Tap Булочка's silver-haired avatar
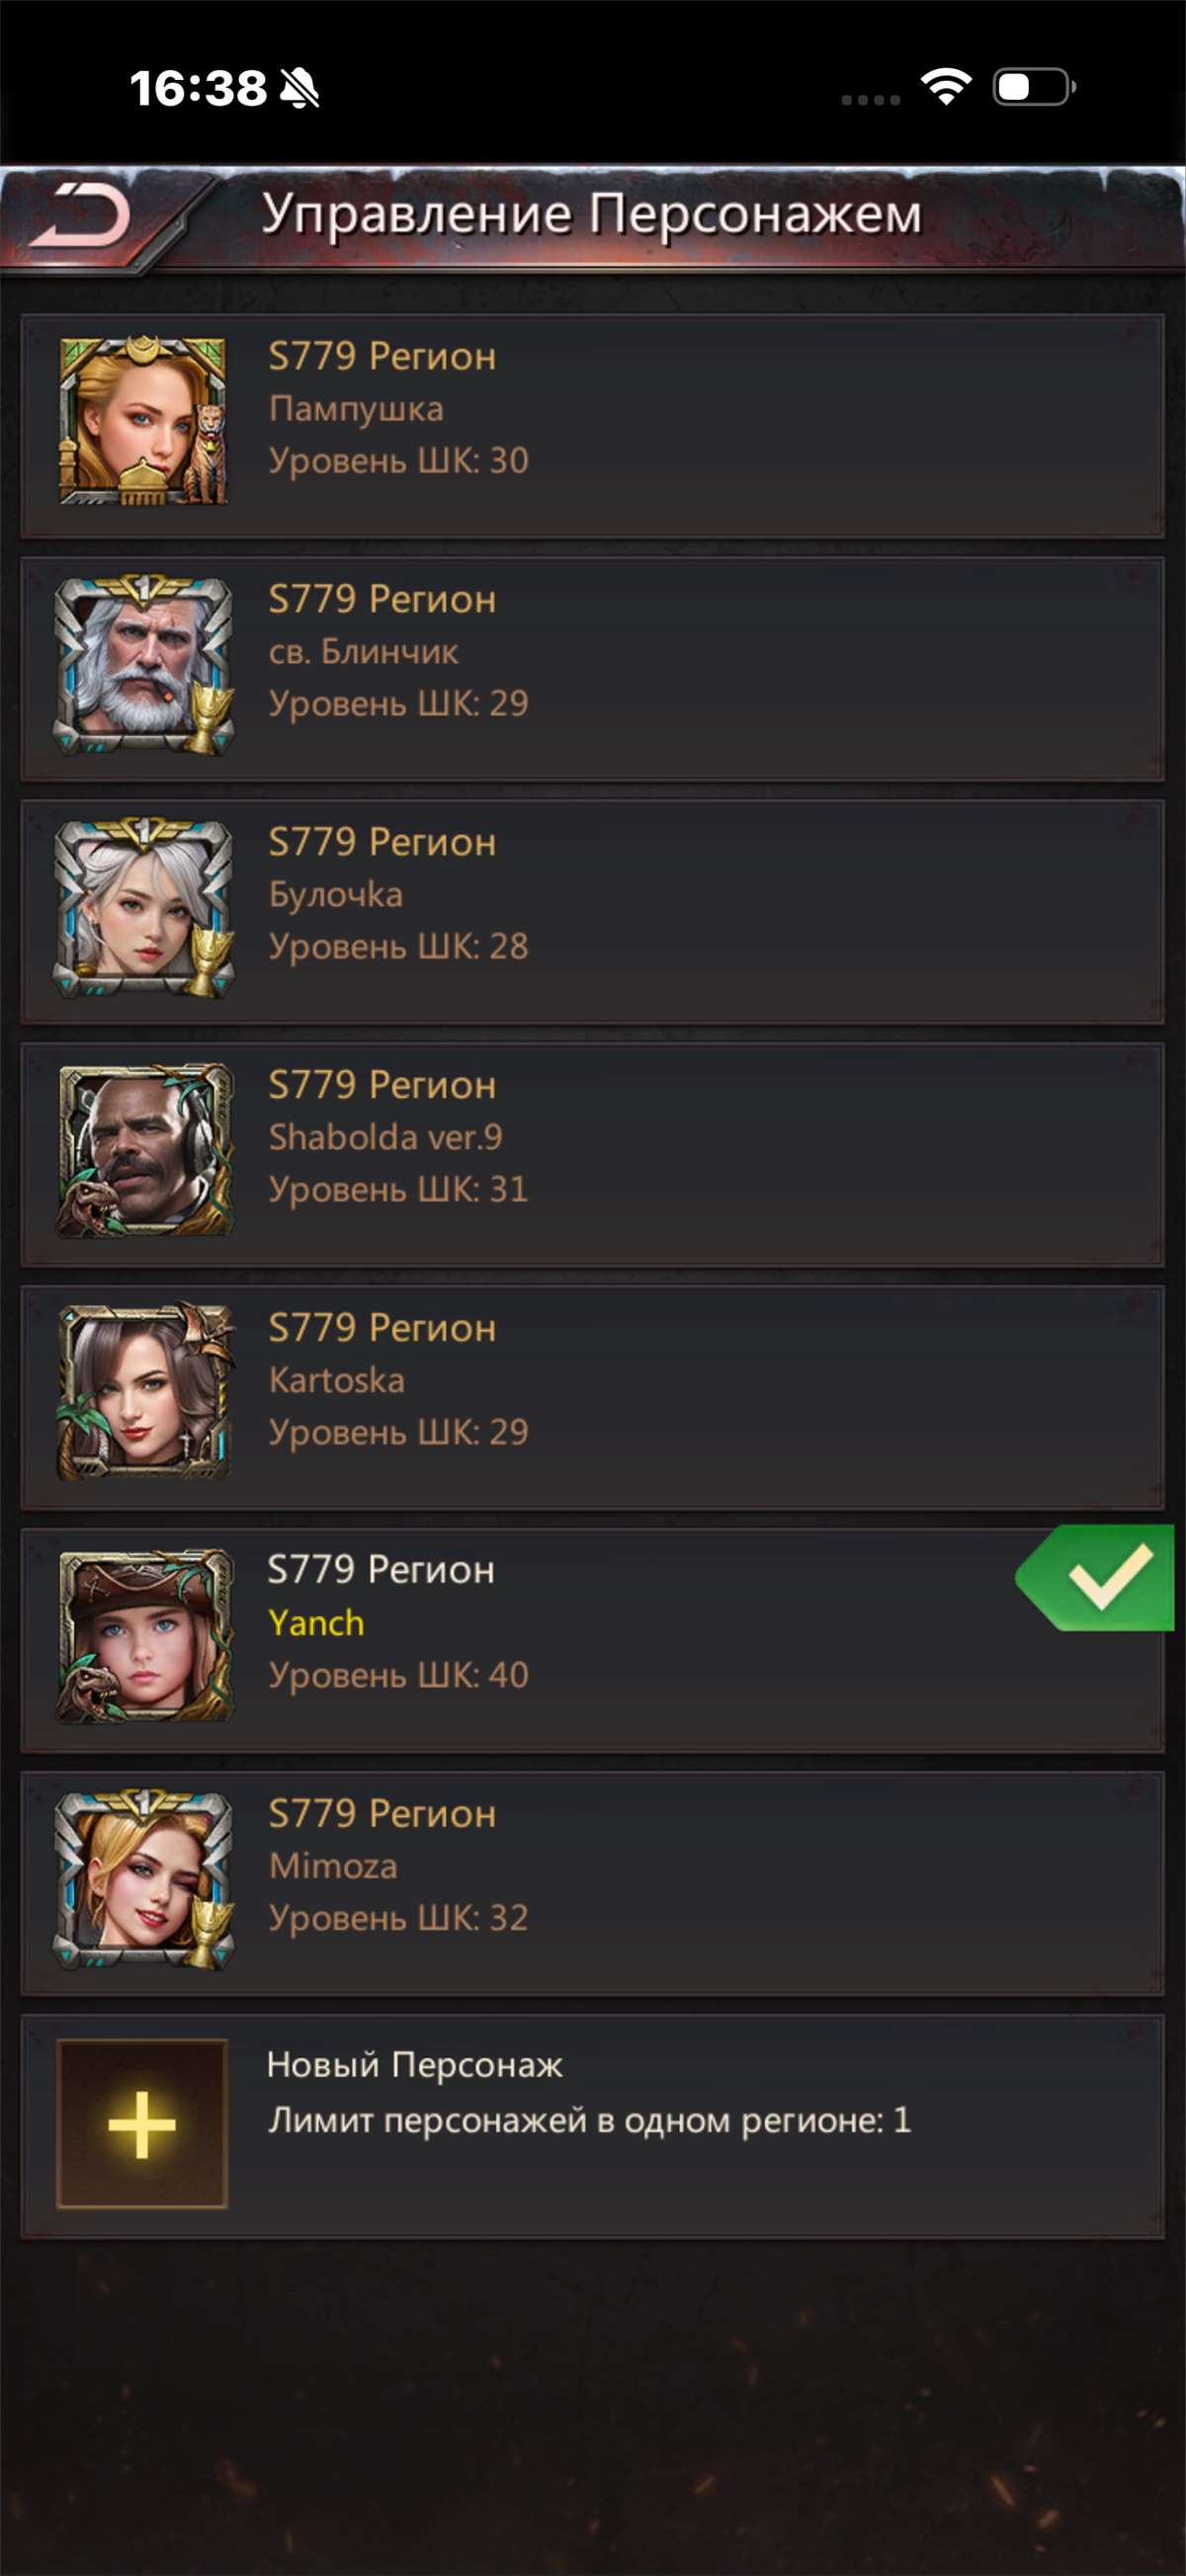 click(143, 906)
